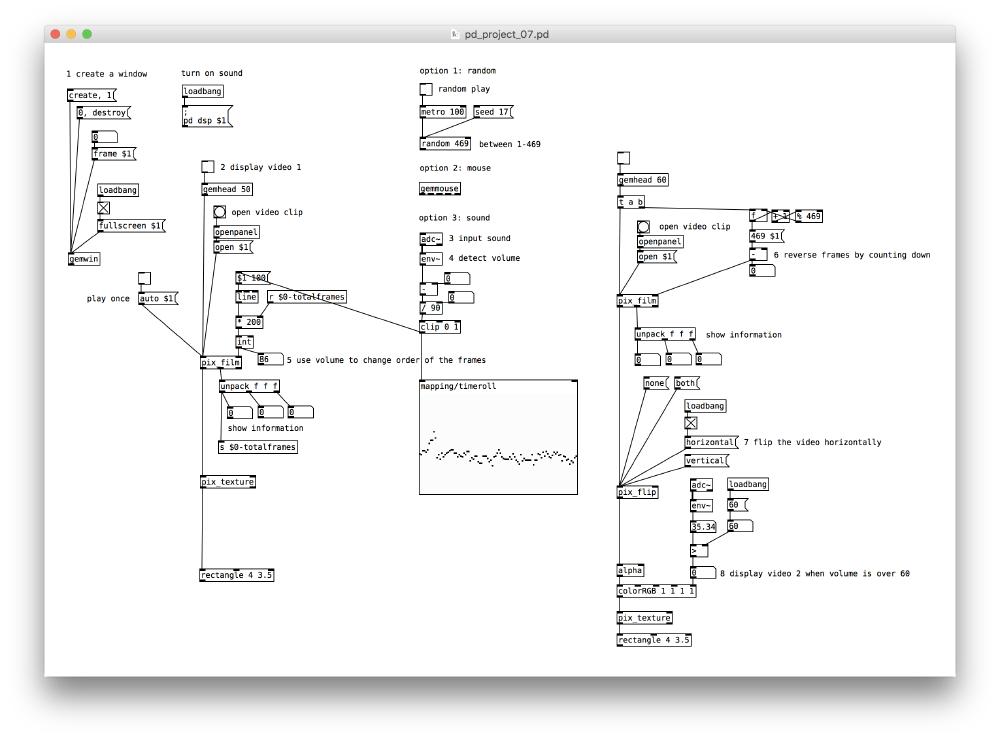Select the number box showing 35.34
Image resolution: width=1000 pixels, height=740 pixels.
click(x=705, y=526)
